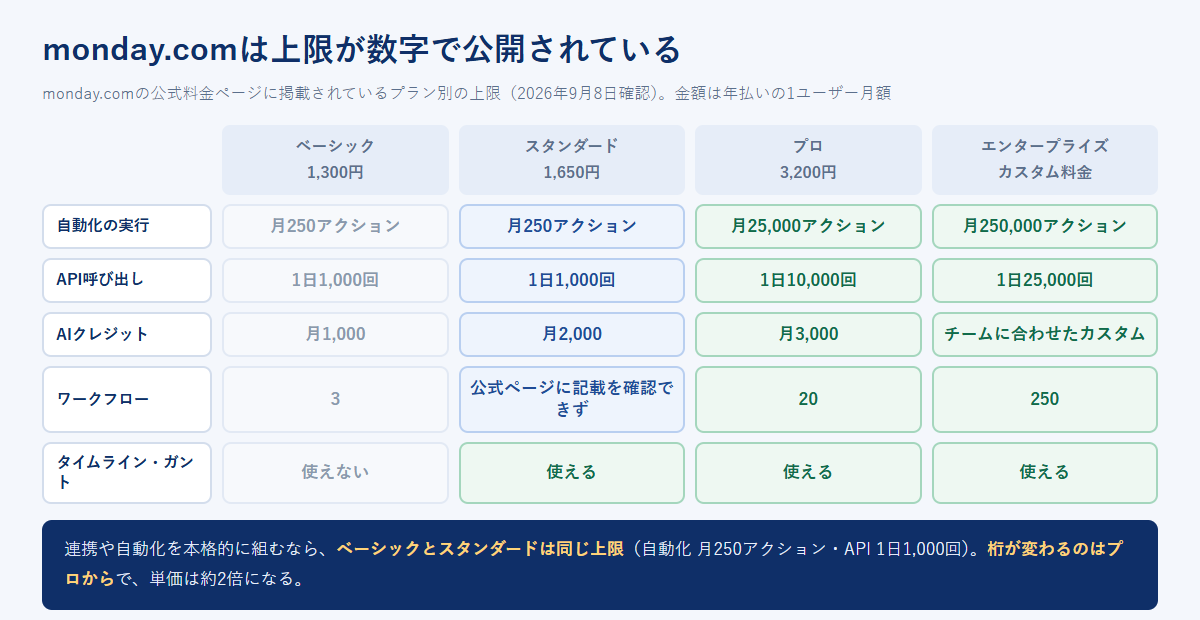The image size is (1200, 620).
Task: Select the スタンダード 1,650円 plan header
Action: (572, 160)
